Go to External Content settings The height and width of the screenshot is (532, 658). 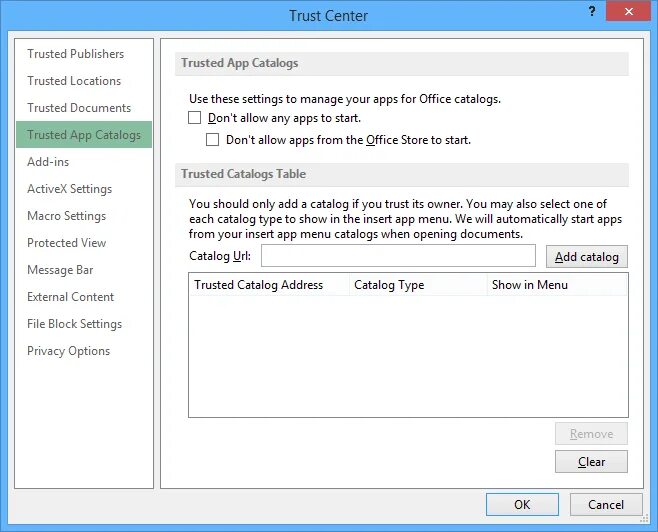pyautogui.click(x=70, y=297)
